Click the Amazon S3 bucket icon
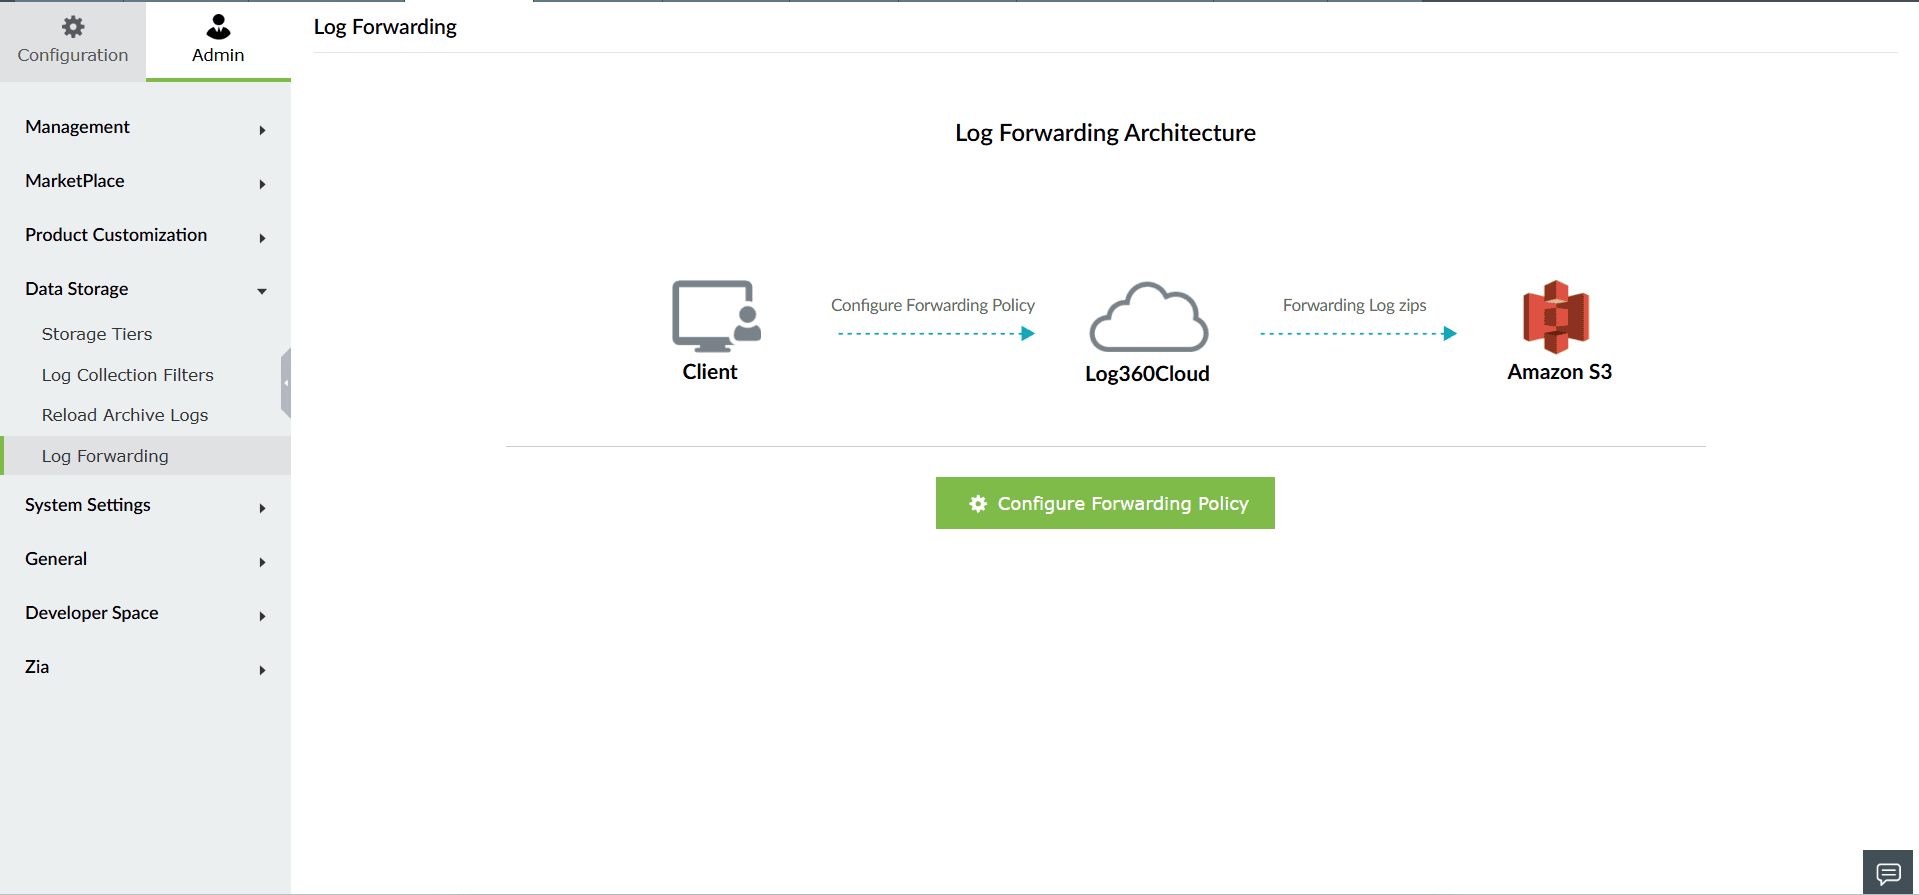 click(x=1556, y=317)
